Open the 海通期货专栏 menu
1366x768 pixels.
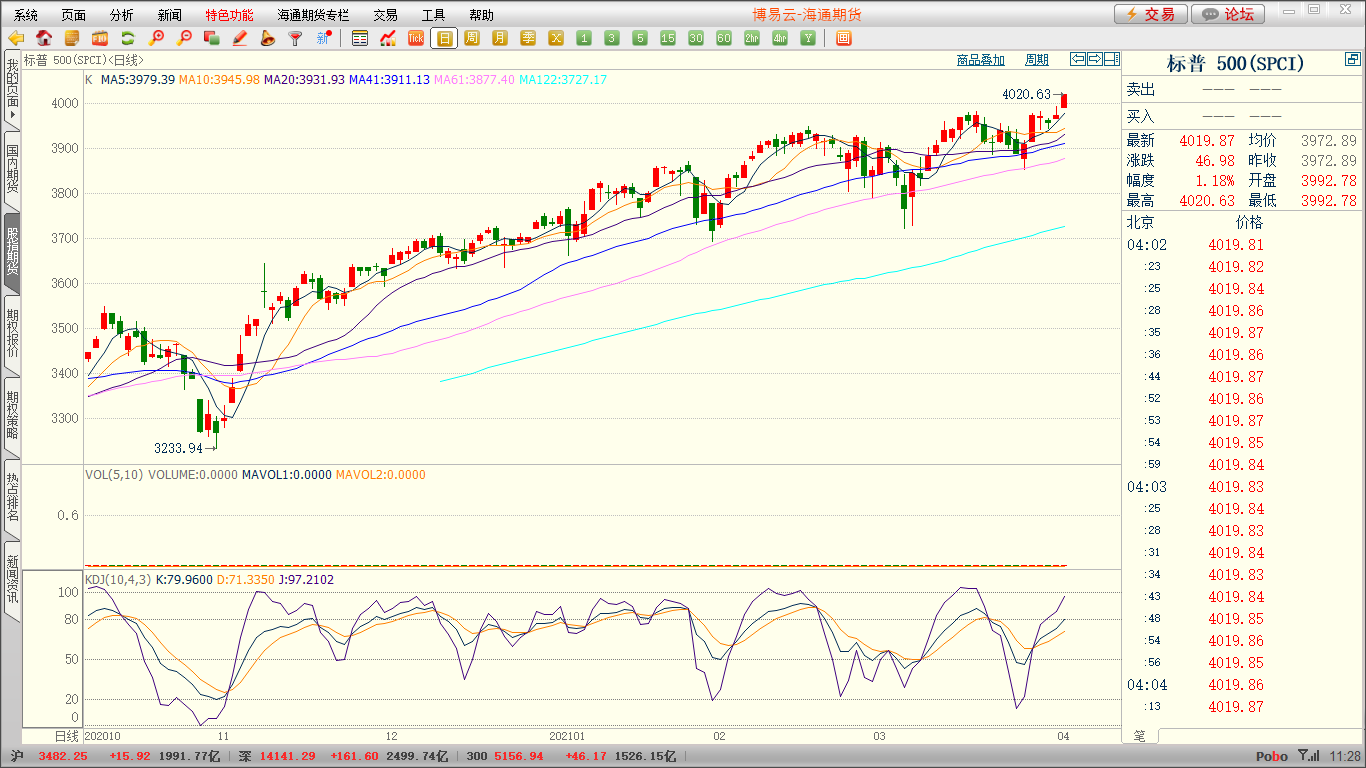[314, 15]
